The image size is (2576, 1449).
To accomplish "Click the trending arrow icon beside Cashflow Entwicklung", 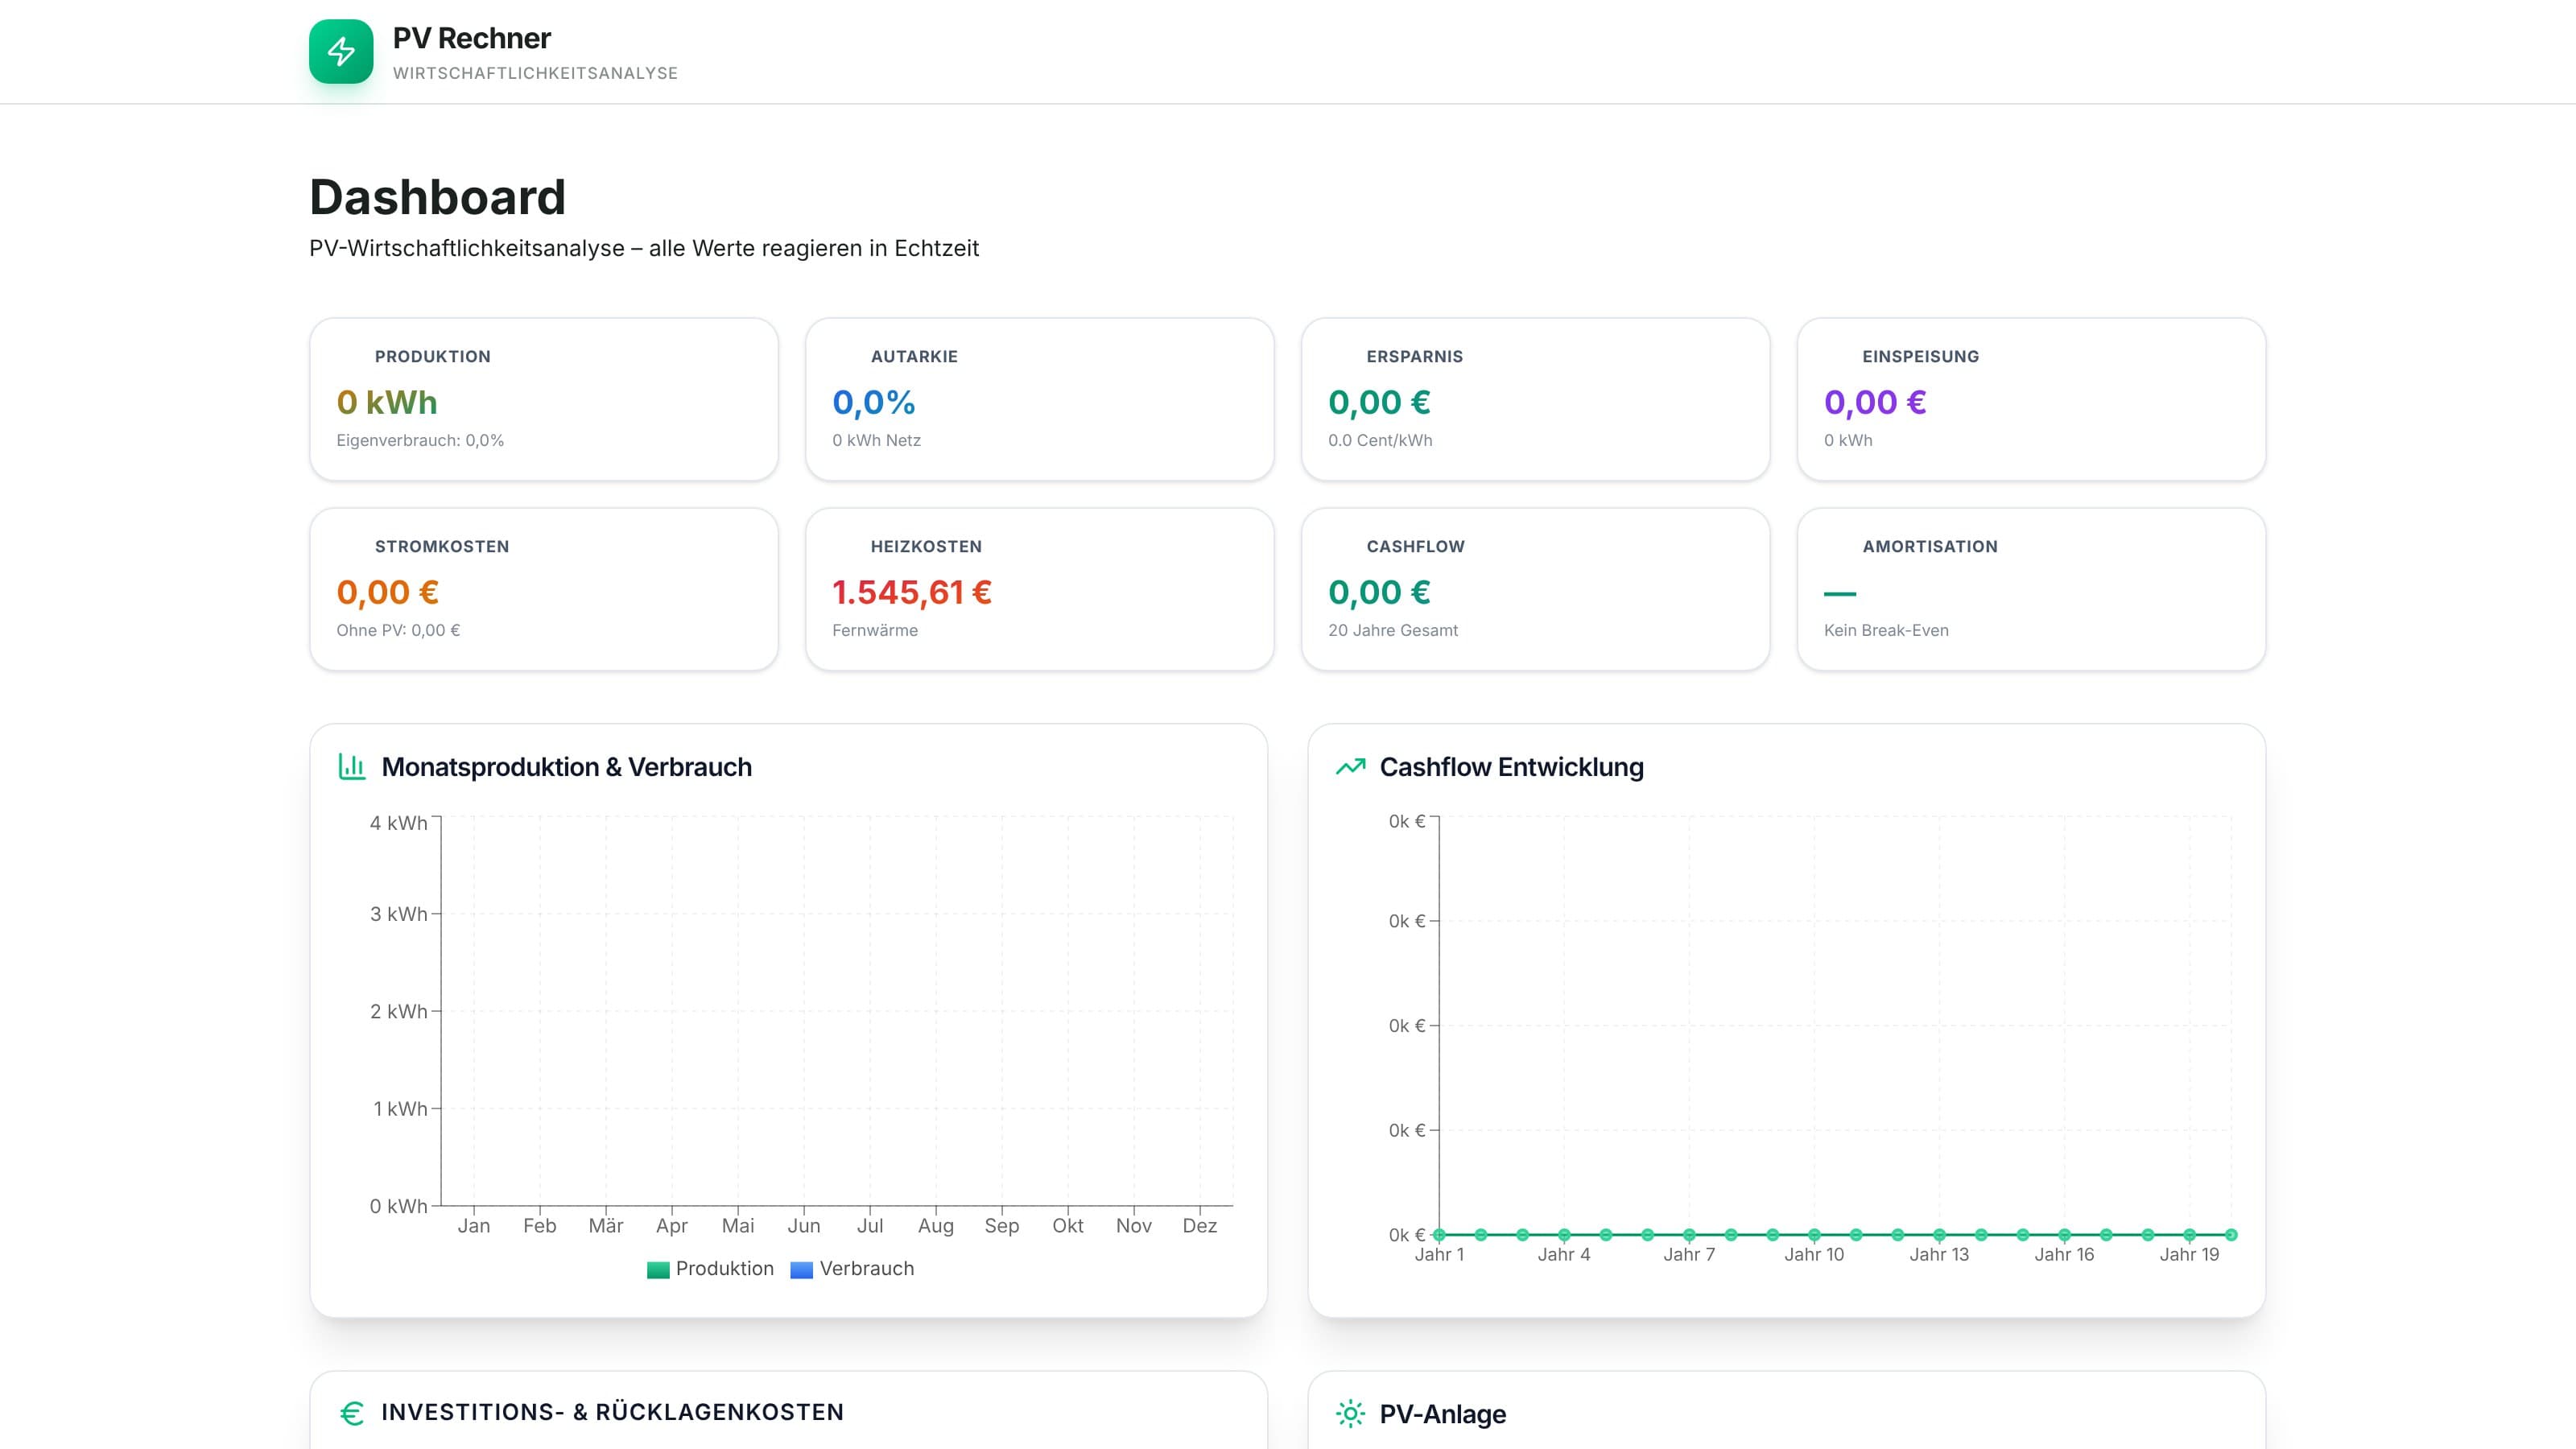I will click(x=1350, y=767).
